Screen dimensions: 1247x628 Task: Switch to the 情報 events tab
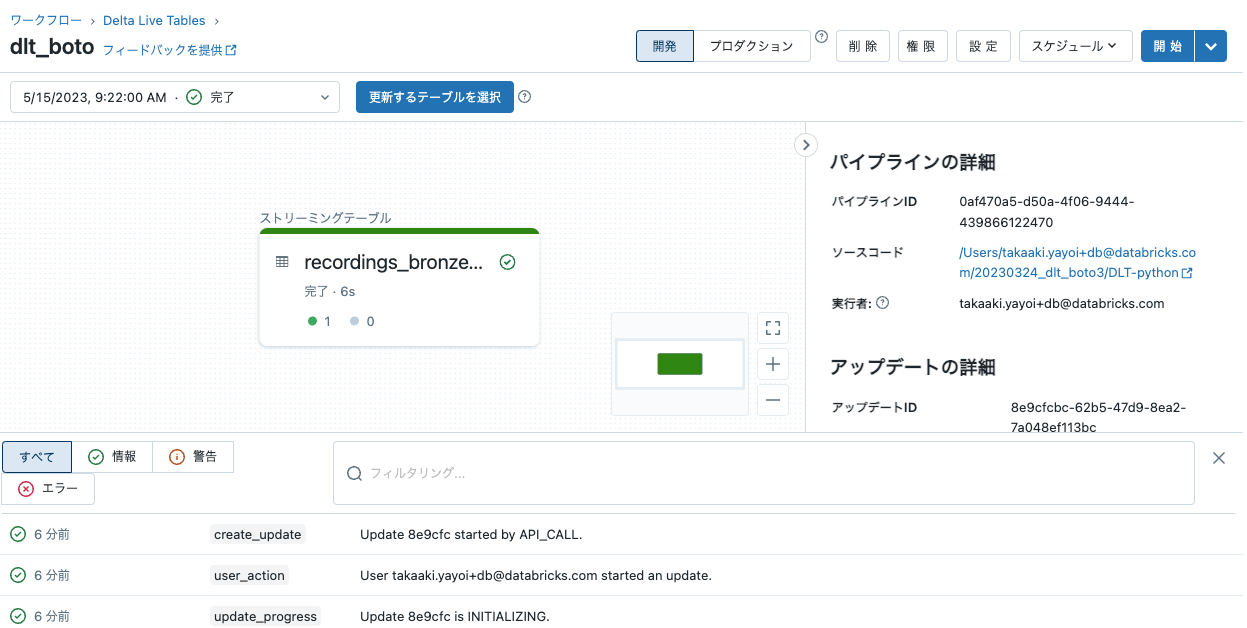coord(114,456)
